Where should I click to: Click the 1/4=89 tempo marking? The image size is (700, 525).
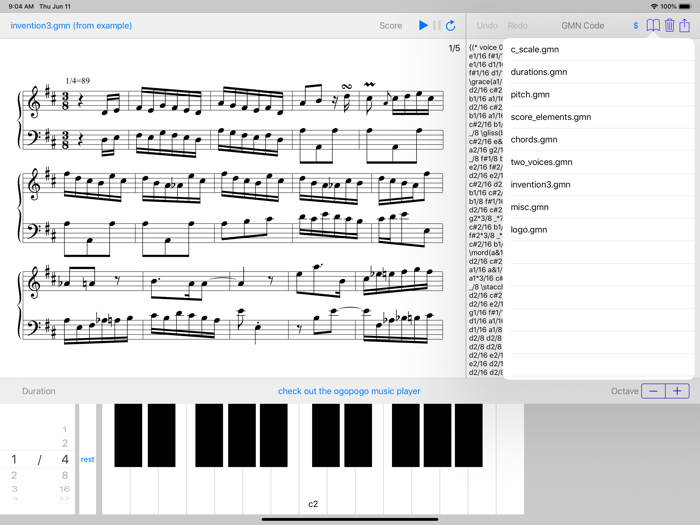pos(78,81)
